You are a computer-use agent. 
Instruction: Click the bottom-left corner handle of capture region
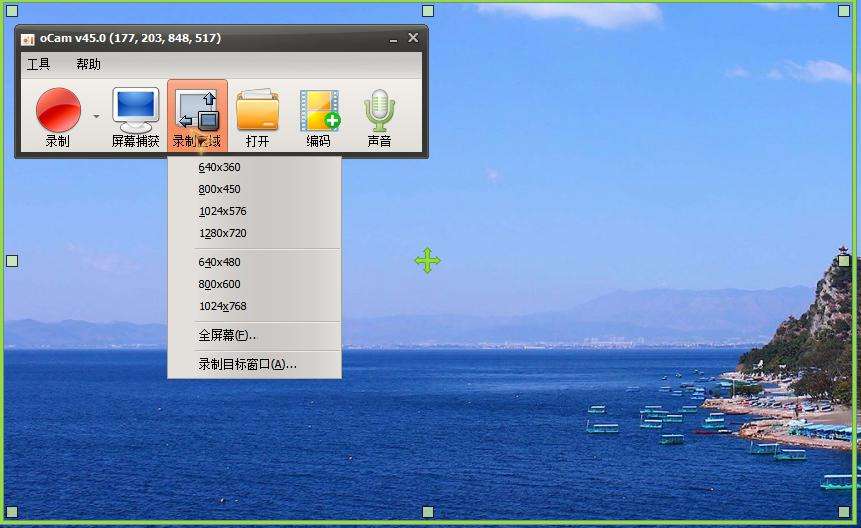point(12,512)
